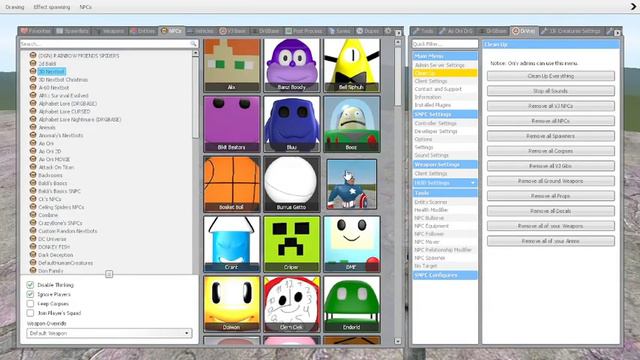Select 3D Nextbot Christmas category

click(x=63, y=80)
